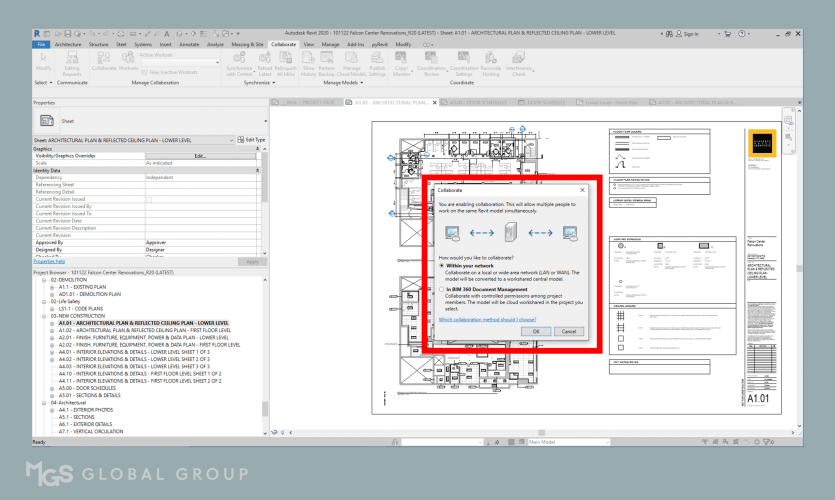This screenshot has width=835, height=500.
Task: Click the Editing Requests icon
Action: pyautogui.click(x=73, y=62)
